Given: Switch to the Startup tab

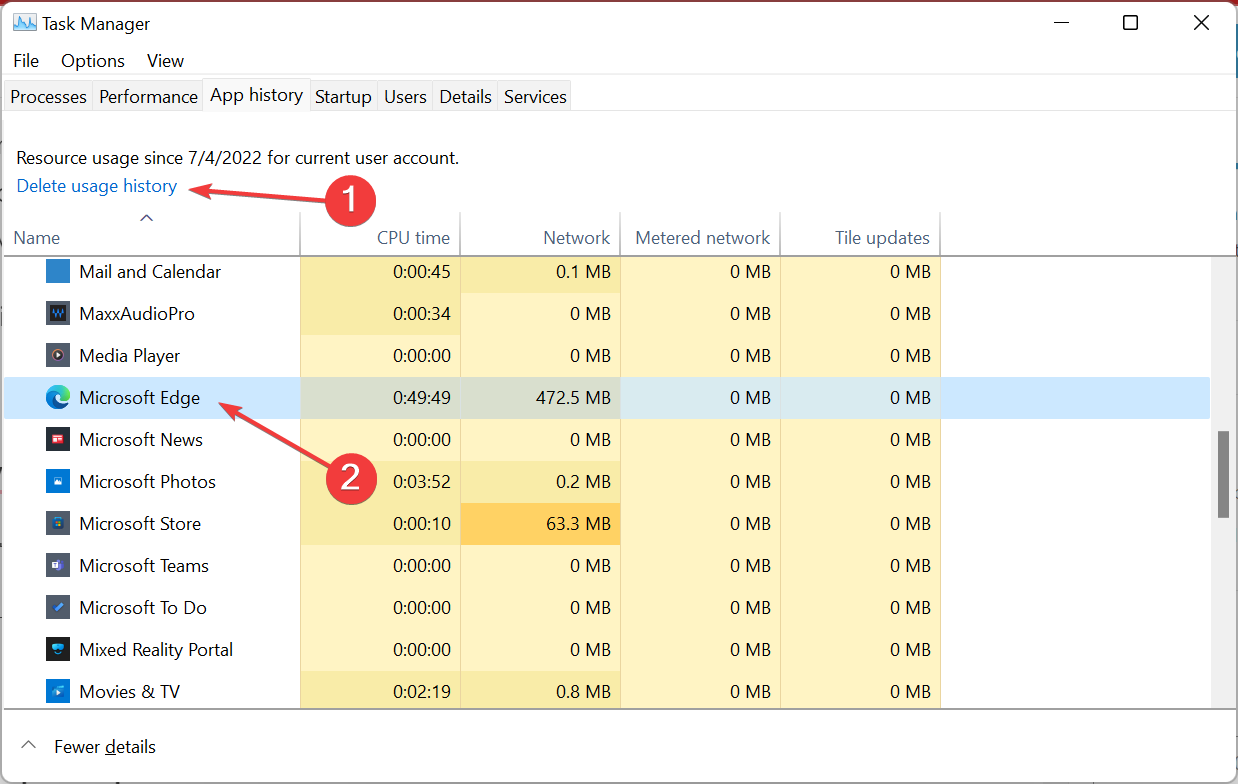Looking at the screenshot, I should 343,97.
